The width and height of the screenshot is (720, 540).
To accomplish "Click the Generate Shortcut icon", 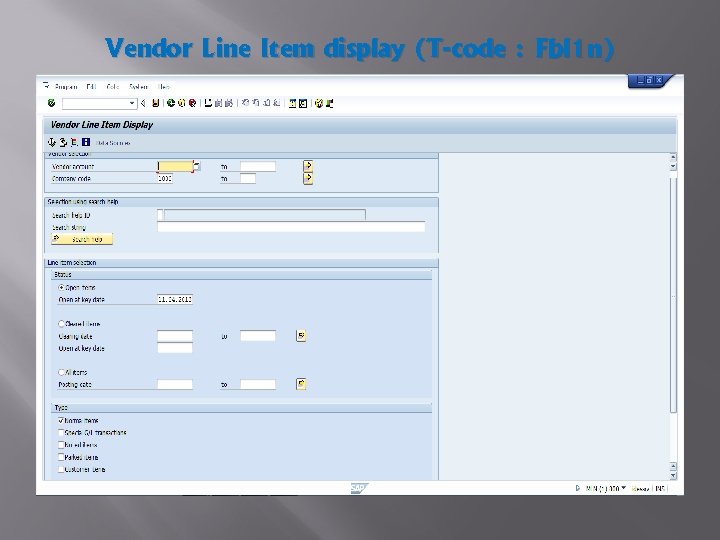I will point(303,103).
